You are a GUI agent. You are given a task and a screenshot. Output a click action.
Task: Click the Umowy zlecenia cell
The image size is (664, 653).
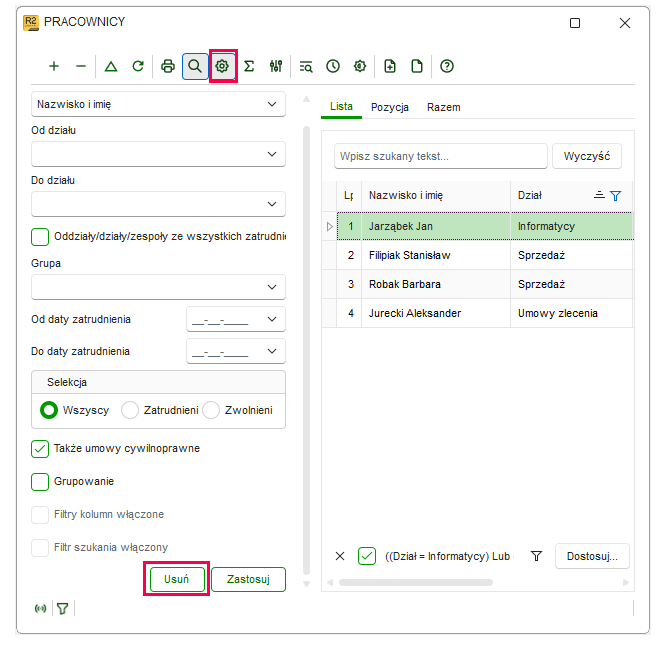click(x=571, y=313)
